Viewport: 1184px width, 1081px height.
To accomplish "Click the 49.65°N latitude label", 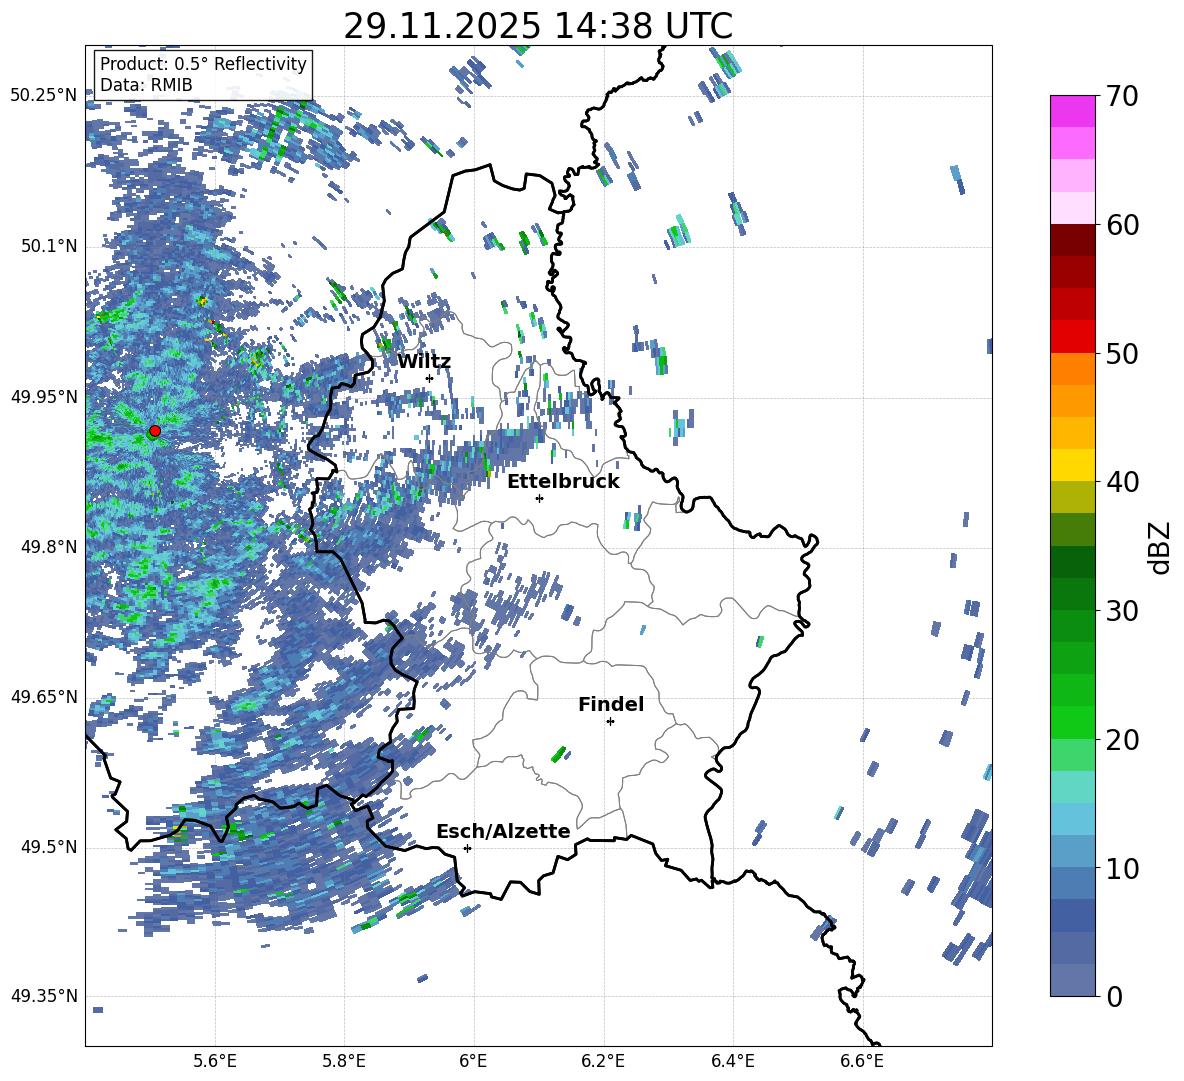I will click(44, 697).
